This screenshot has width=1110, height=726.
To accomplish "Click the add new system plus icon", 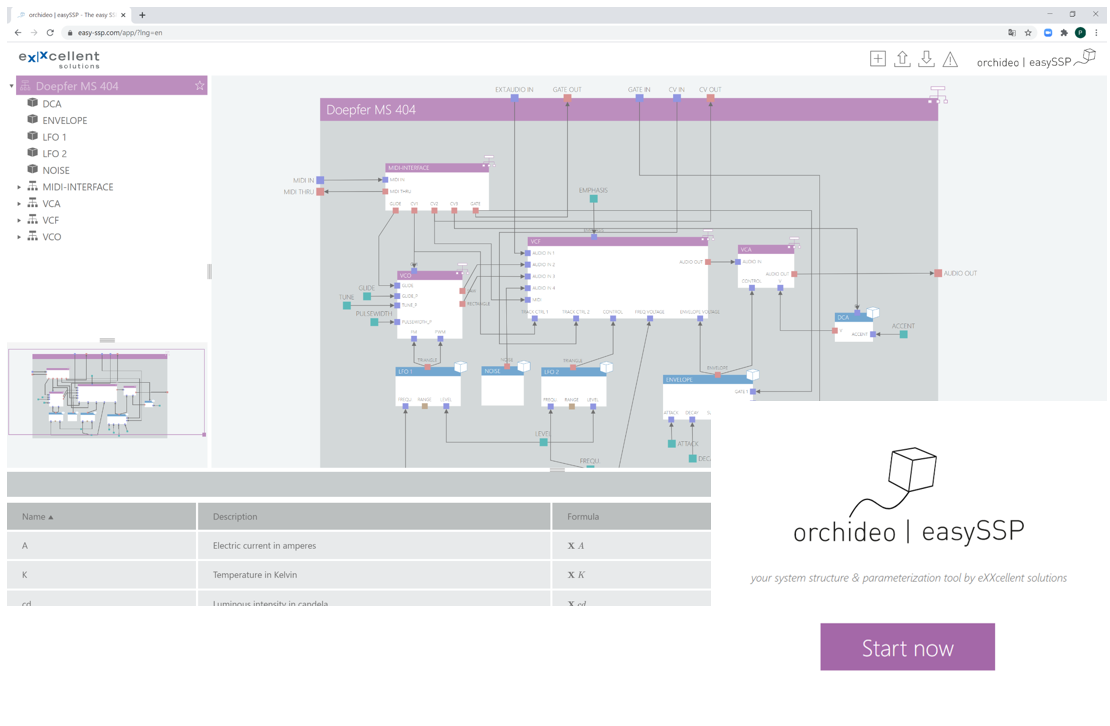I will (x=877, y=59).
